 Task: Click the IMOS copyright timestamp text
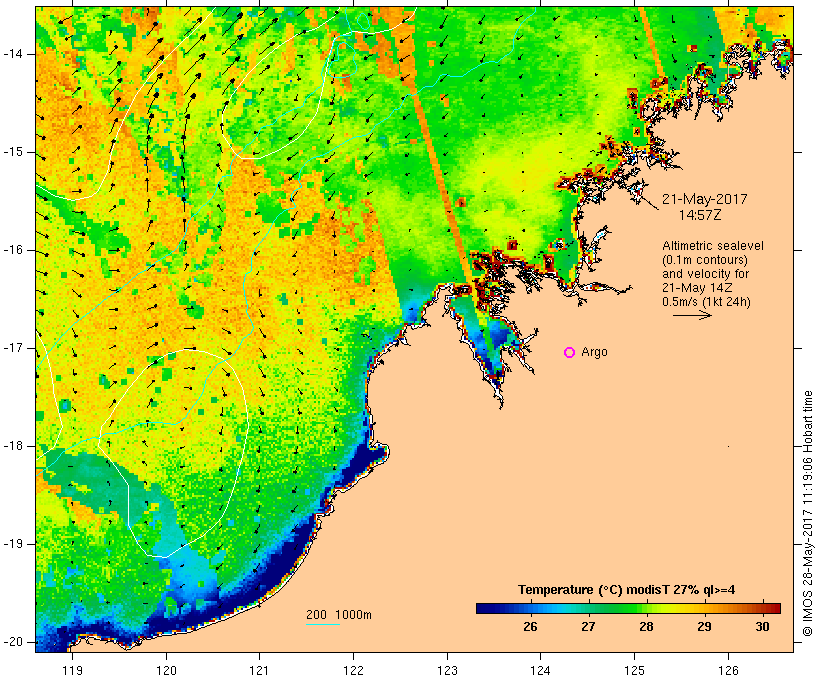(x=808, y=513)
